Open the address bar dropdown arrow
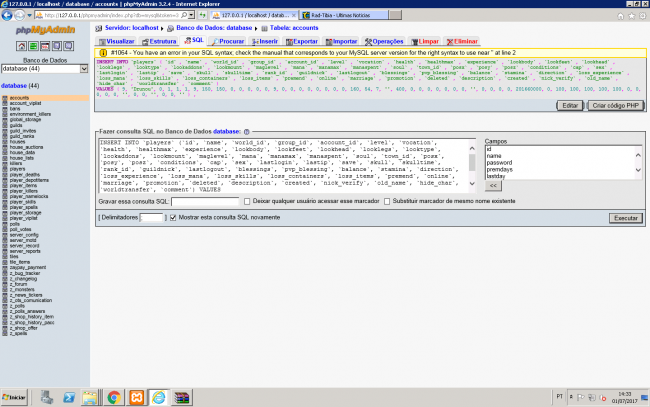 [191, 15]
